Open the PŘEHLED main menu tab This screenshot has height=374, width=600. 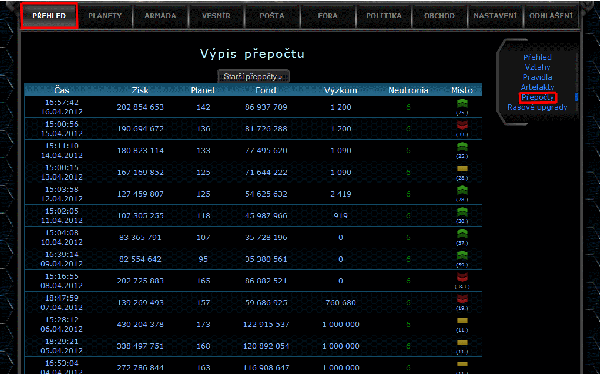49,16
